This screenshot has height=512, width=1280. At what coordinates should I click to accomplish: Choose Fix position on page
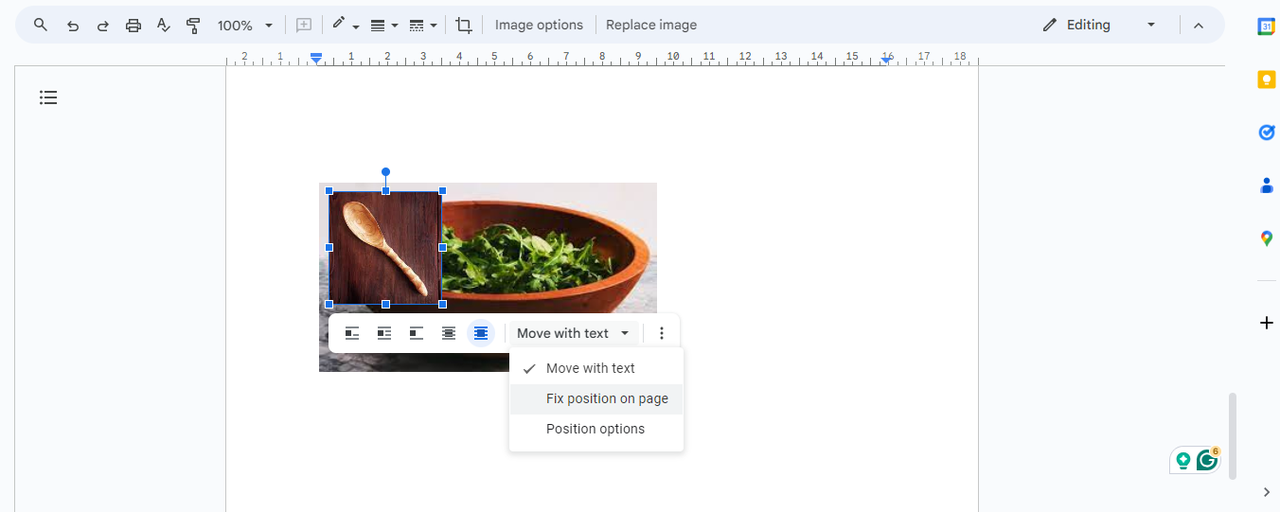[x=597, y=399]
